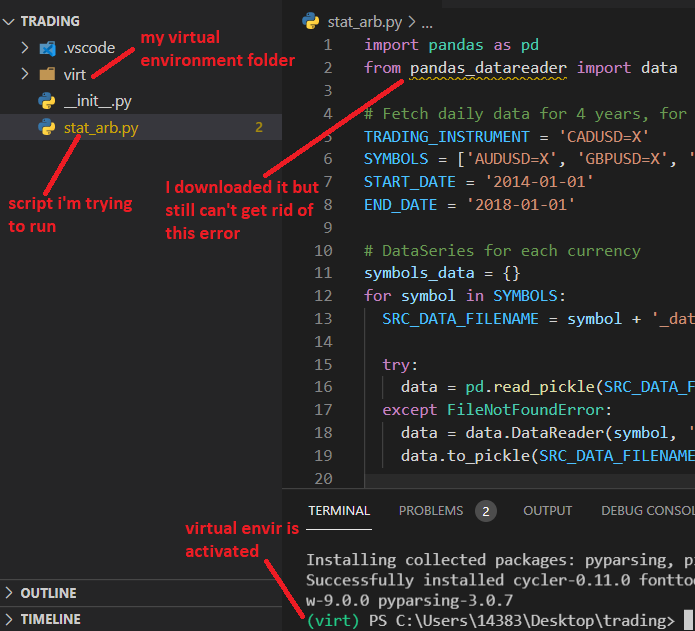Screen dimensions: 695x631
Task: Click the stat_arb.py breadcrumb label
Action: point(366,20)
